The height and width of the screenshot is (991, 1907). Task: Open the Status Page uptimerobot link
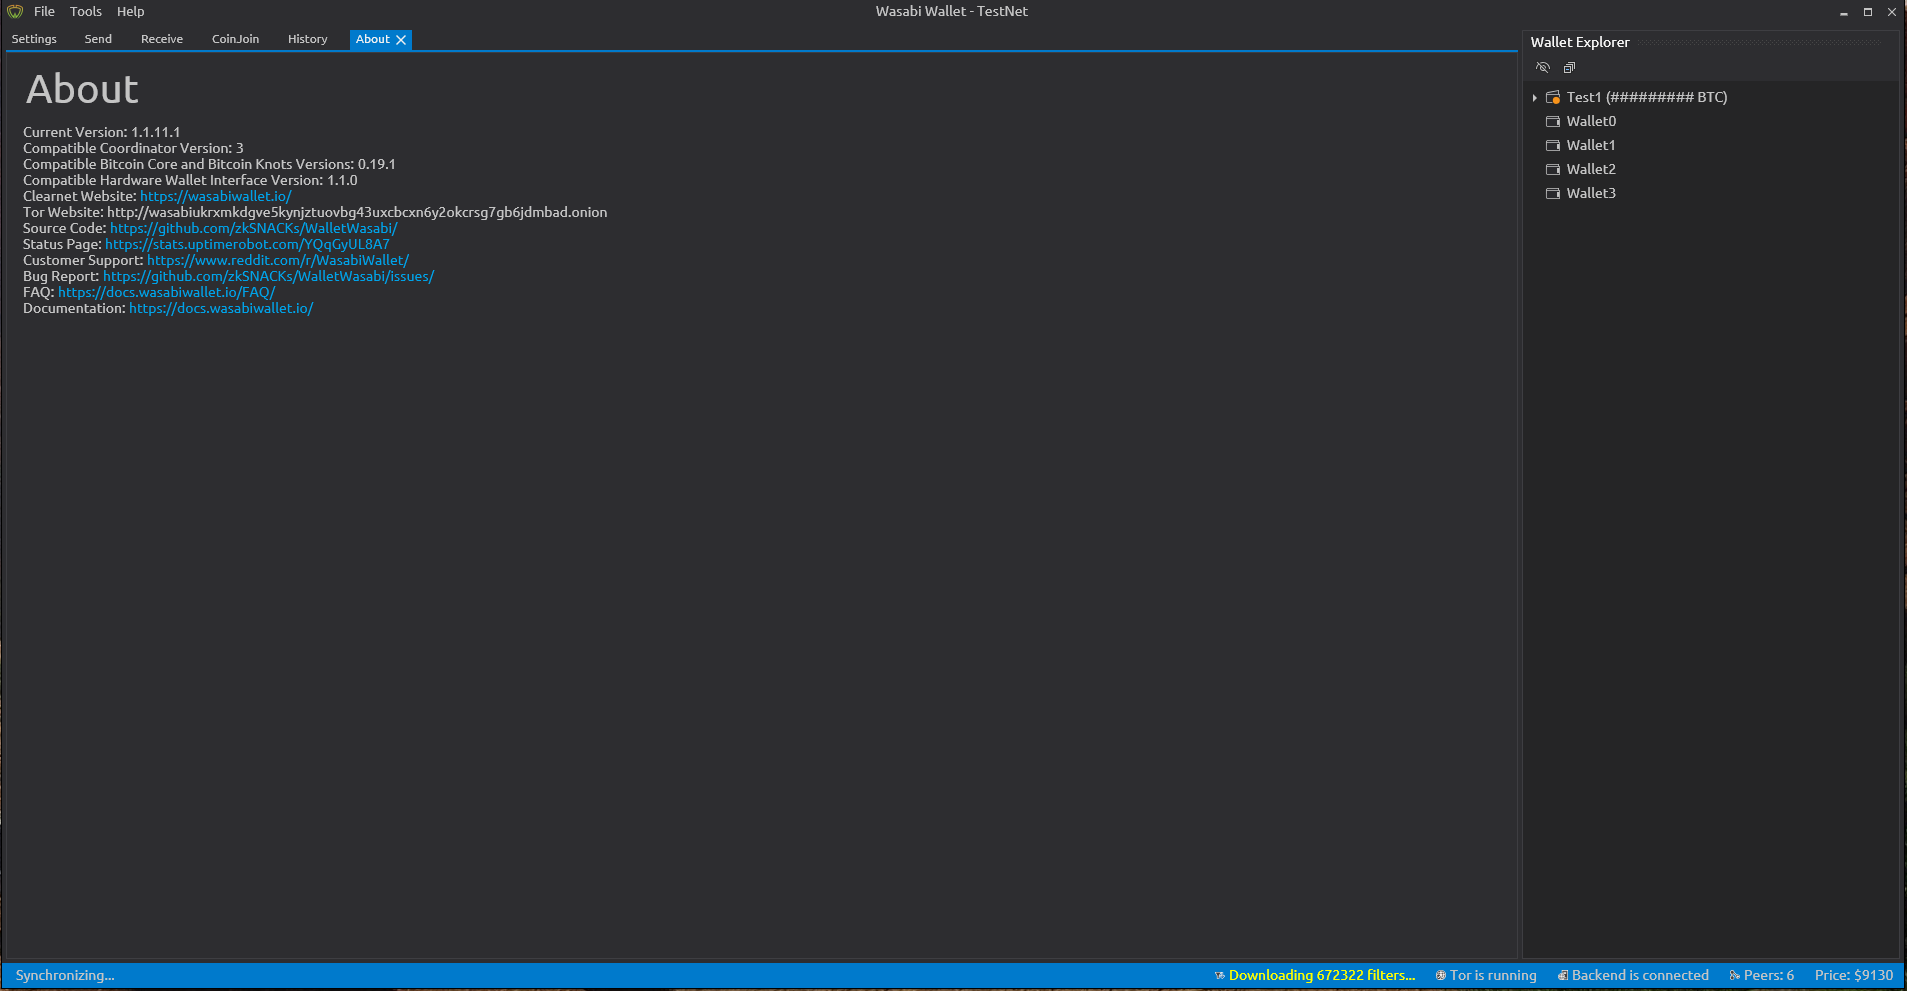click(247, 244)
